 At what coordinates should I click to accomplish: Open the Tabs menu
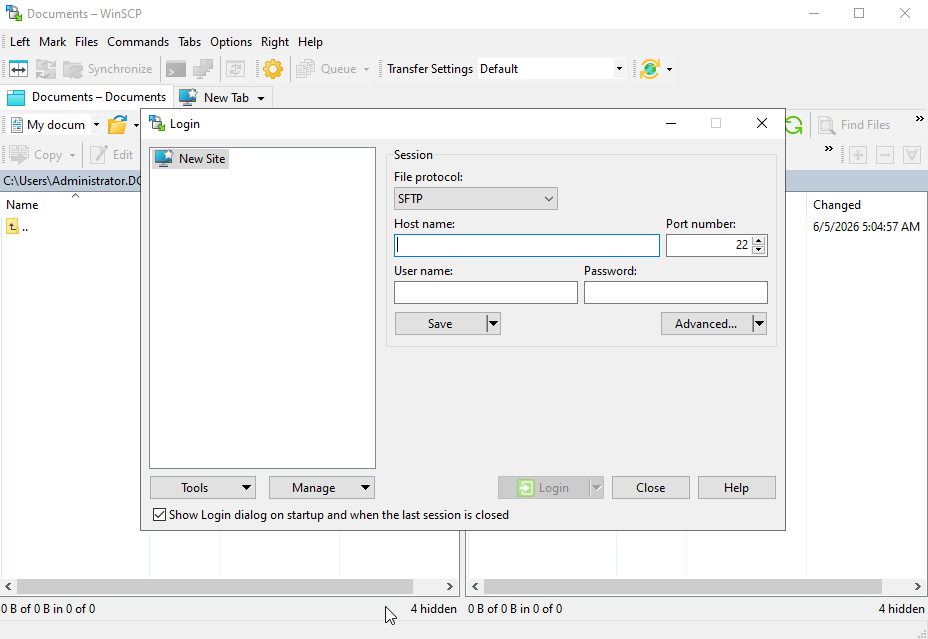point(189,42)
